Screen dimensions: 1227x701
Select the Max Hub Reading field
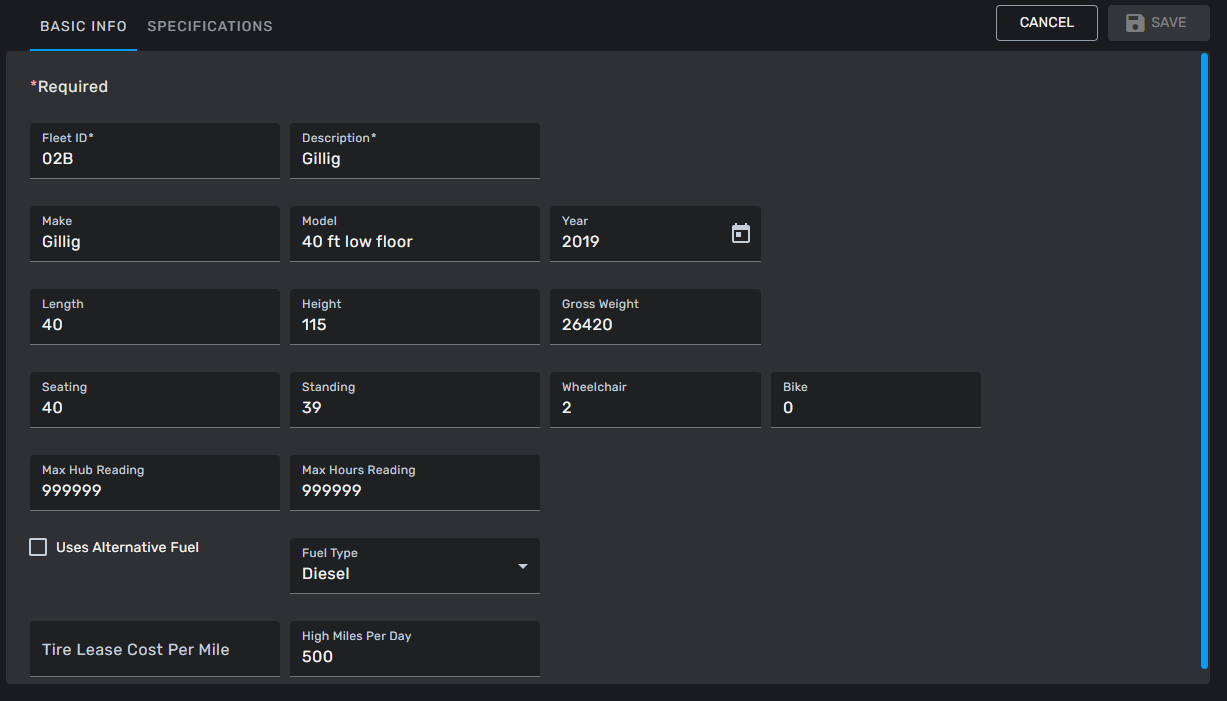154,490
